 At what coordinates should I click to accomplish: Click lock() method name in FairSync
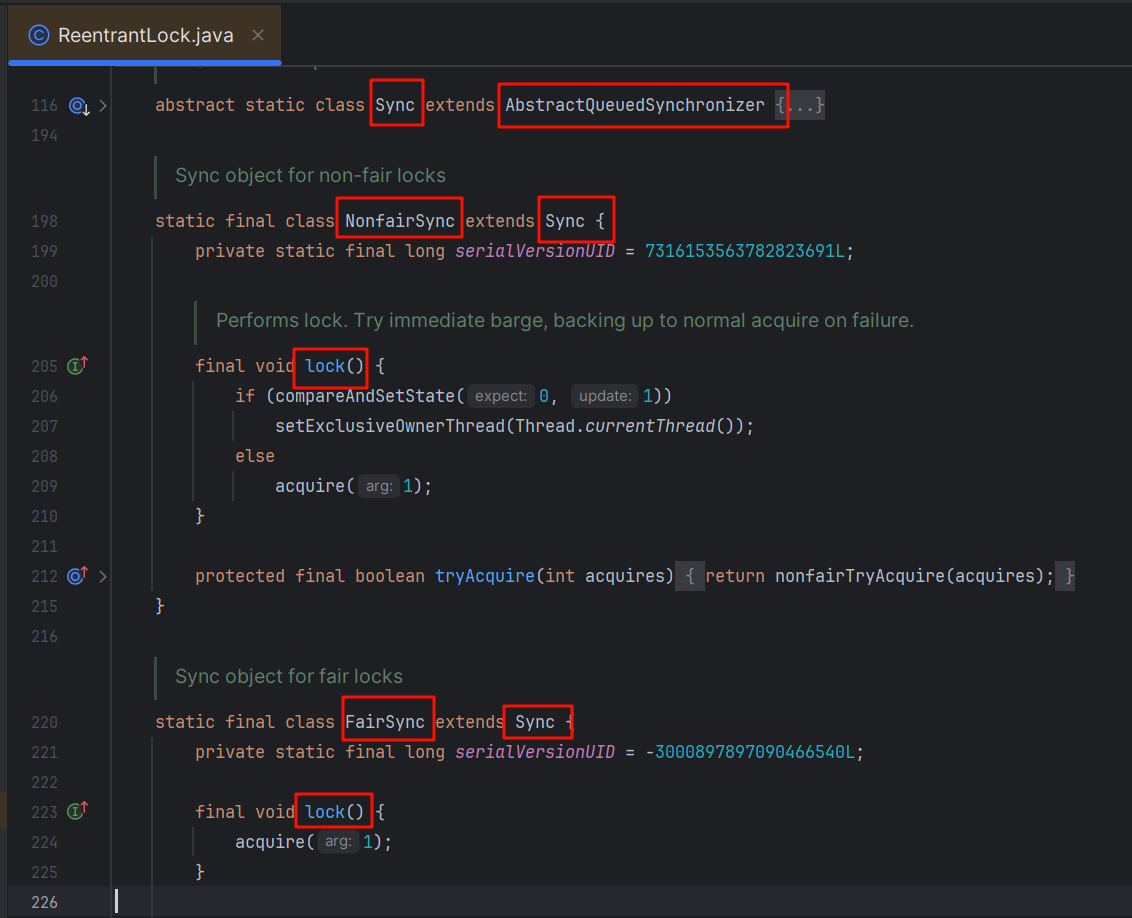[x=325, y=812]
